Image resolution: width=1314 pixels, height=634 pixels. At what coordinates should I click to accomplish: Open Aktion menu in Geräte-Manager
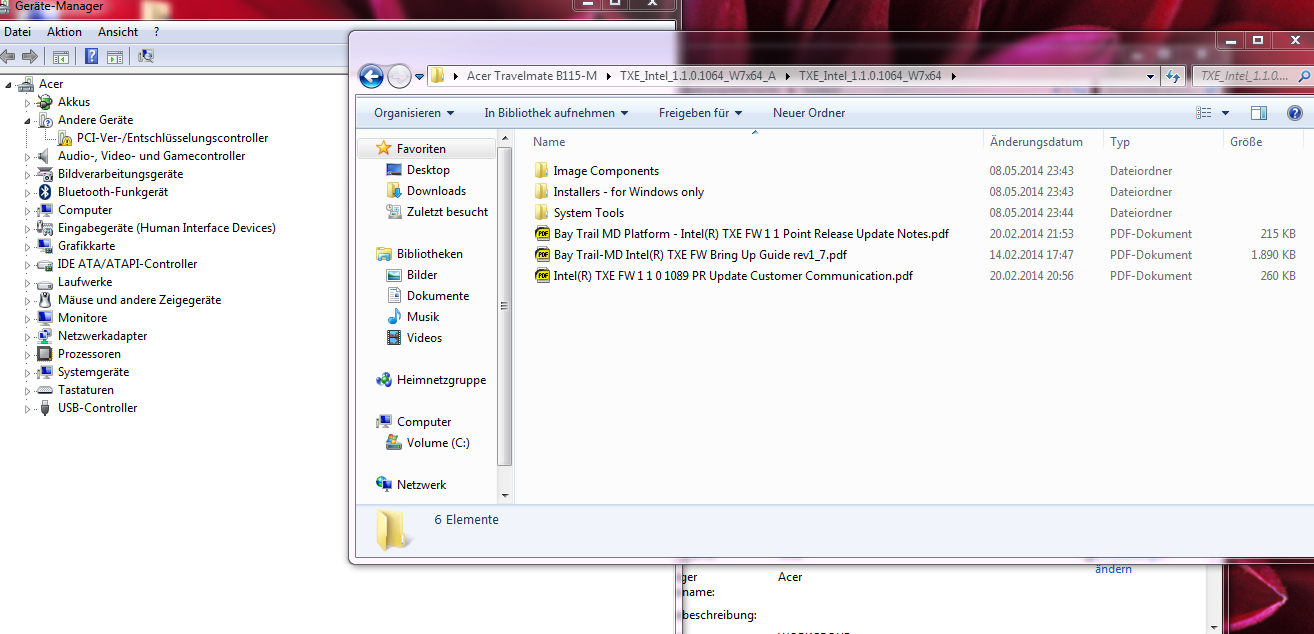[64, 32]
